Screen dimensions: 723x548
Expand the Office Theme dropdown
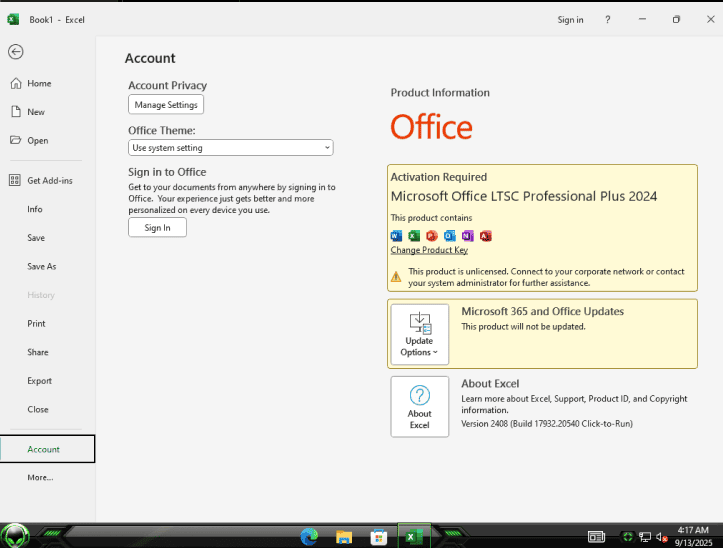pos(230,148)
